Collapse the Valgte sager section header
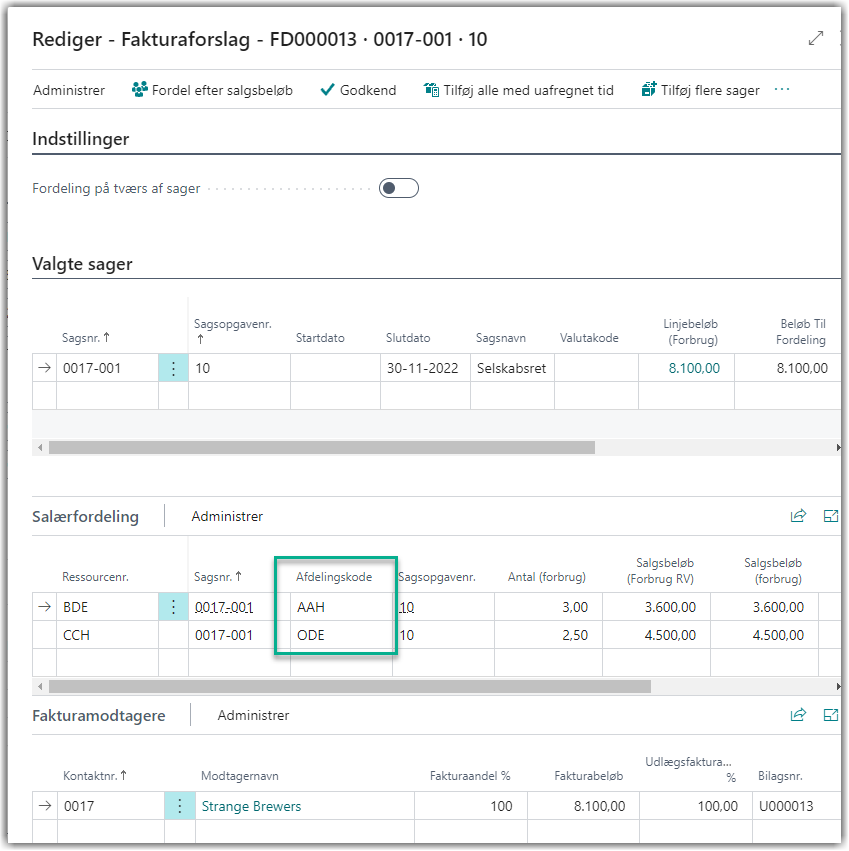 83,264
